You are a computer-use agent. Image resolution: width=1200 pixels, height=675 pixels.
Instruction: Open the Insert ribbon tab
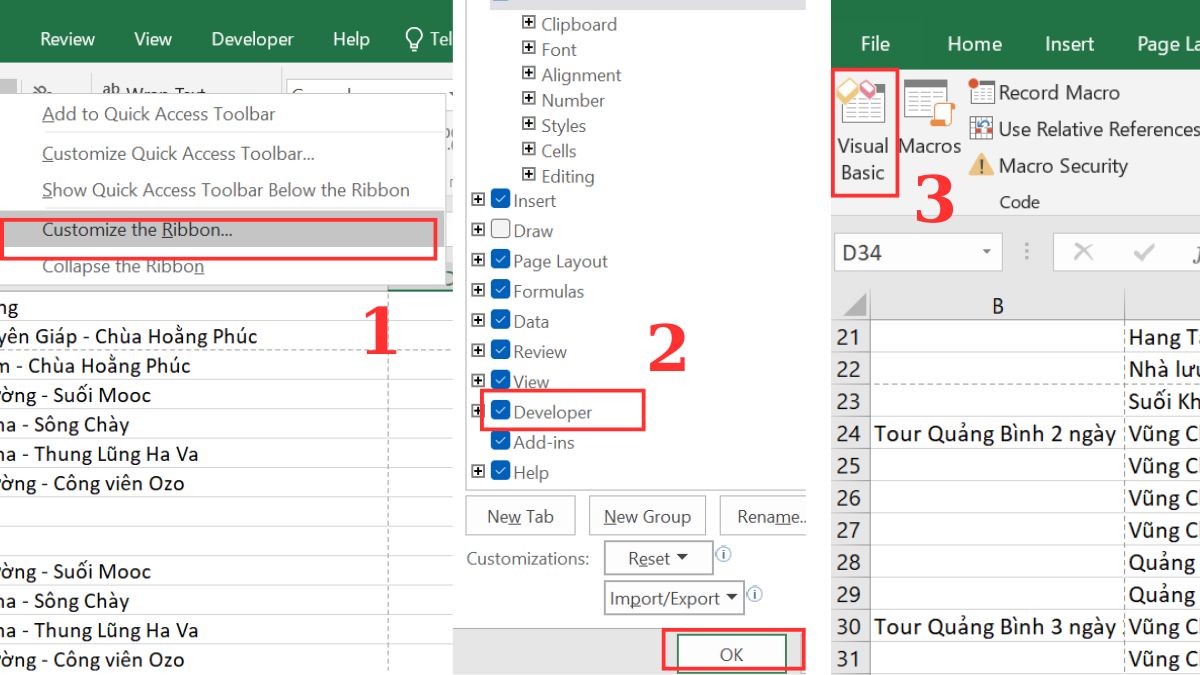[1069, 44]
